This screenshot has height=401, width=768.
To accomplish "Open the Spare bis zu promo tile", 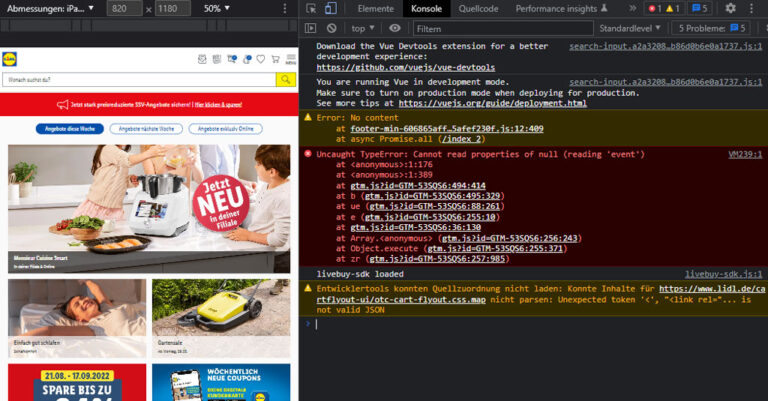I will [77, 382].
